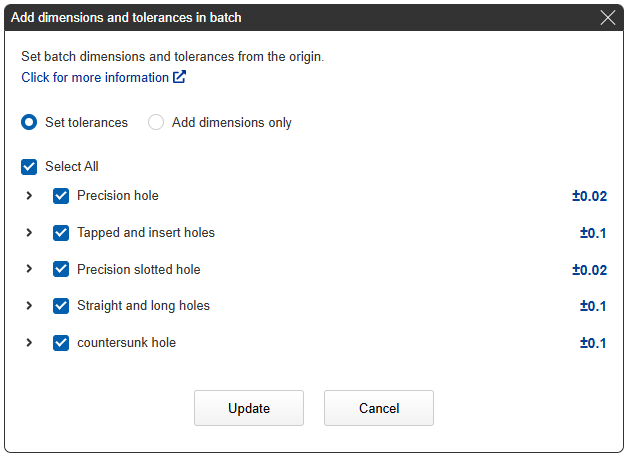The width and height of the screenshot is (628, 458).
Task: Toggle the countersunk hole checkbox
Action: [x=61, y=342]
